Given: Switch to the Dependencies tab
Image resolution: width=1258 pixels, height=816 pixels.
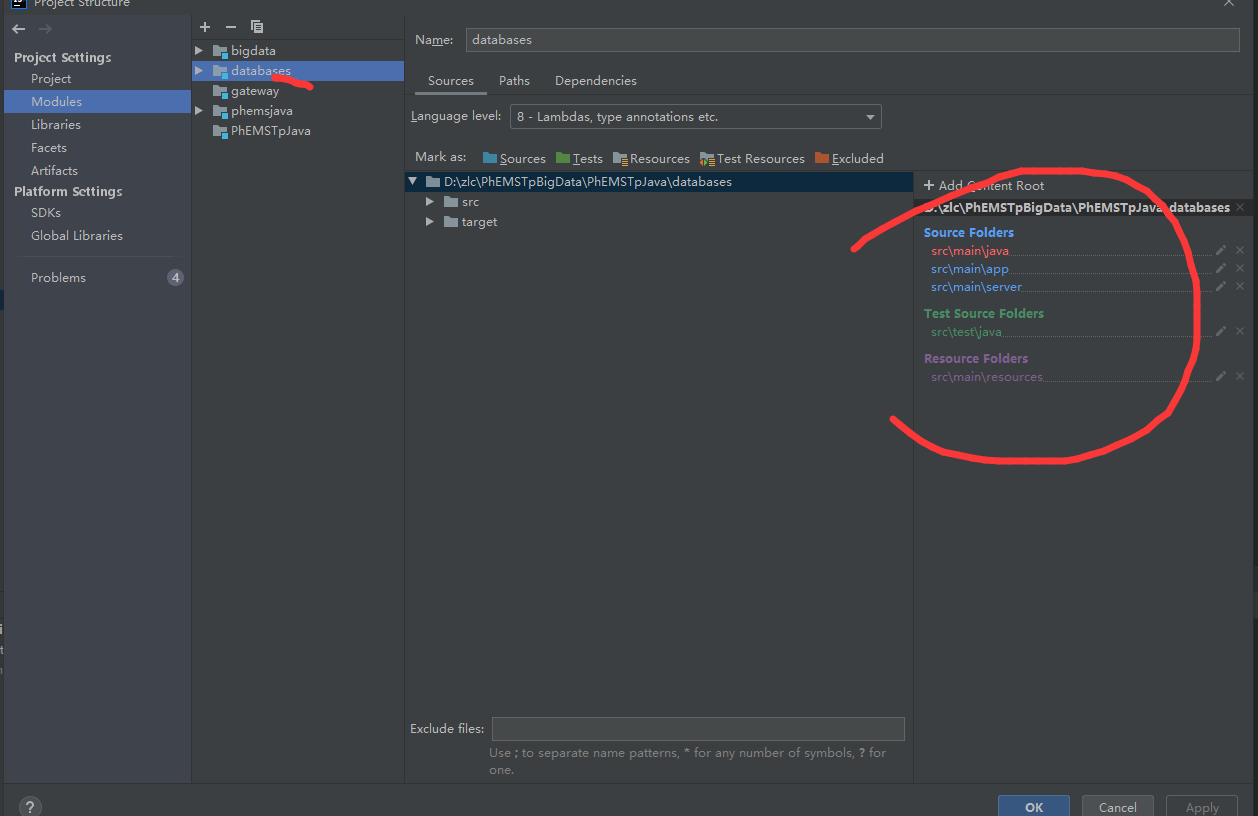Looking at the screenshot, I should (595, 81).
